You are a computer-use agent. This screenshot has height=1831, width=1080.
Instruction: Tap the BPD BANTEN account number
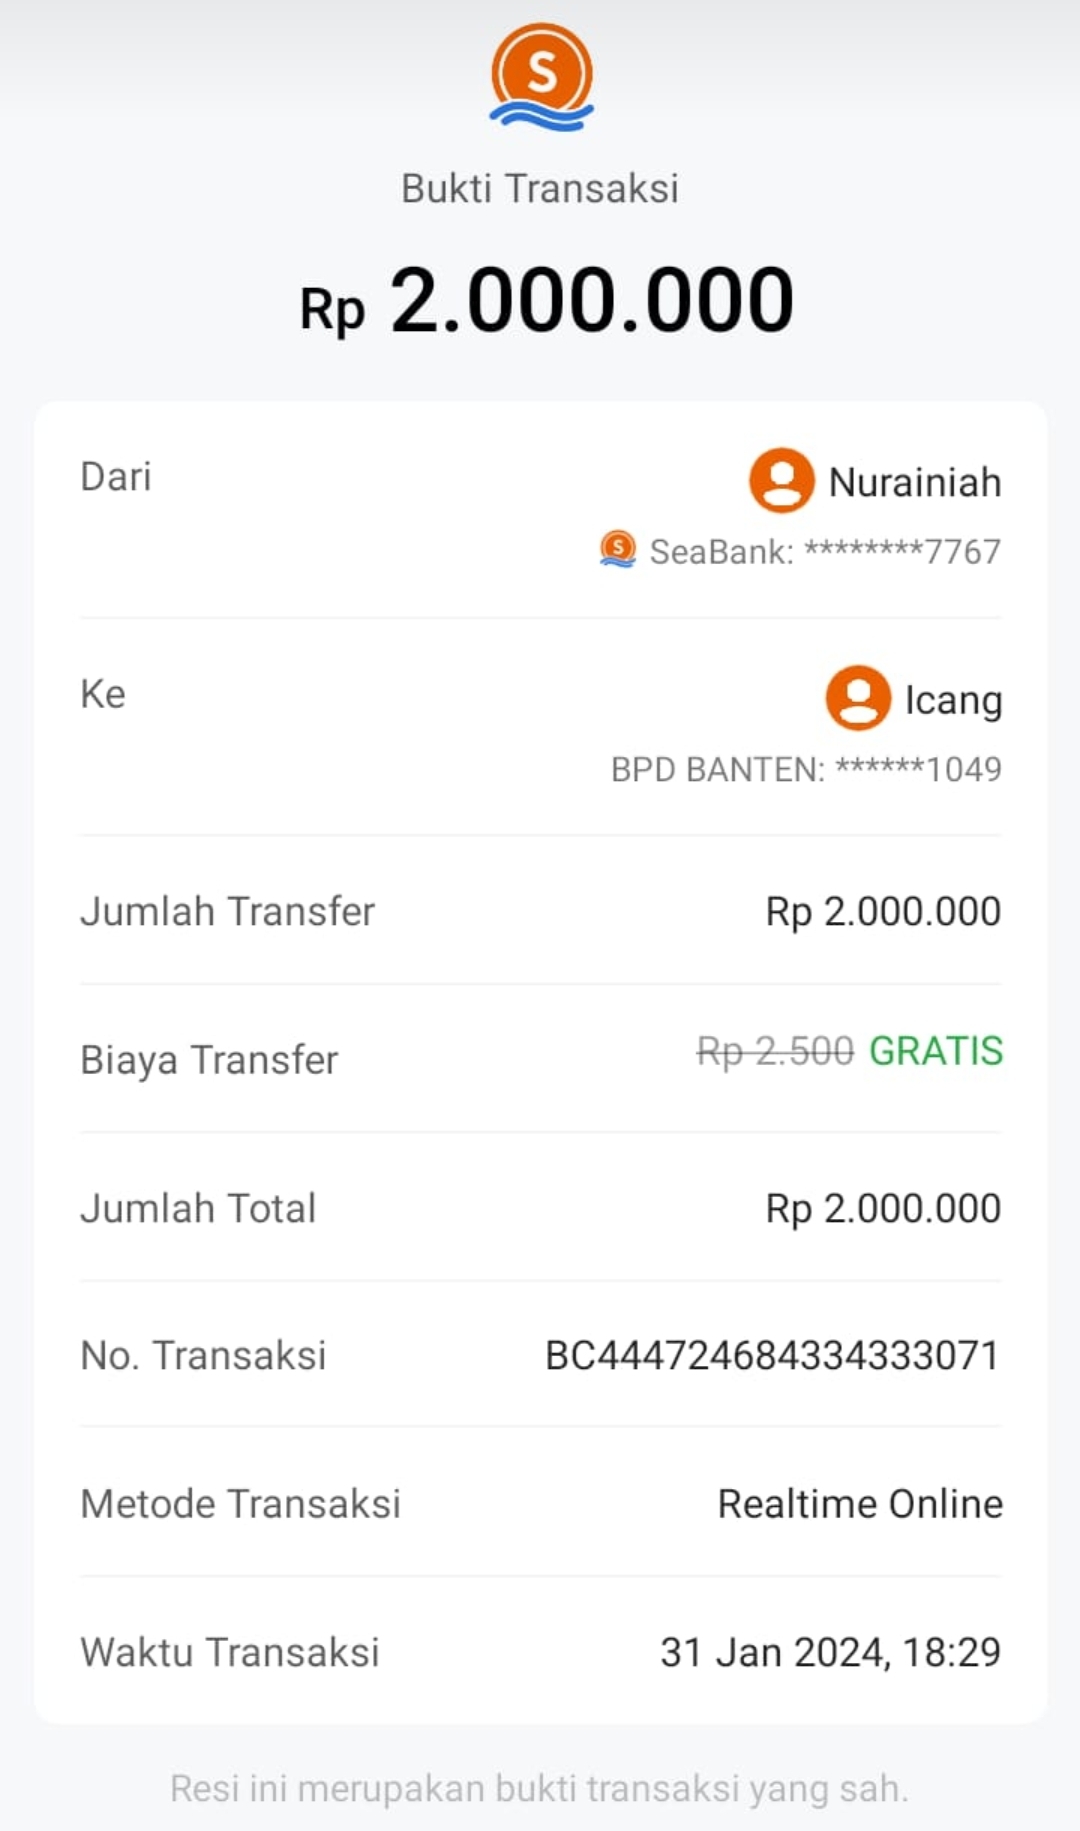(x=806, y=769)
